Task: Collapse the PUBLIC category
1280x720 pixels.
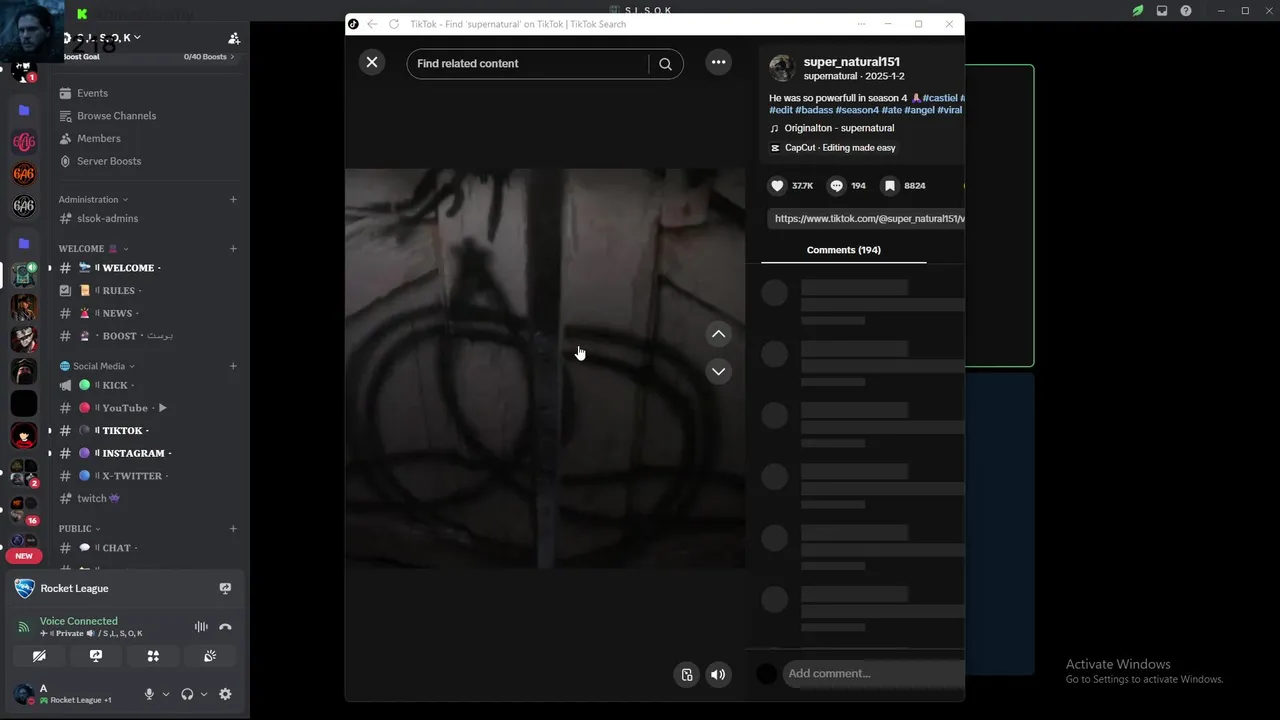Action: [80, 528]
